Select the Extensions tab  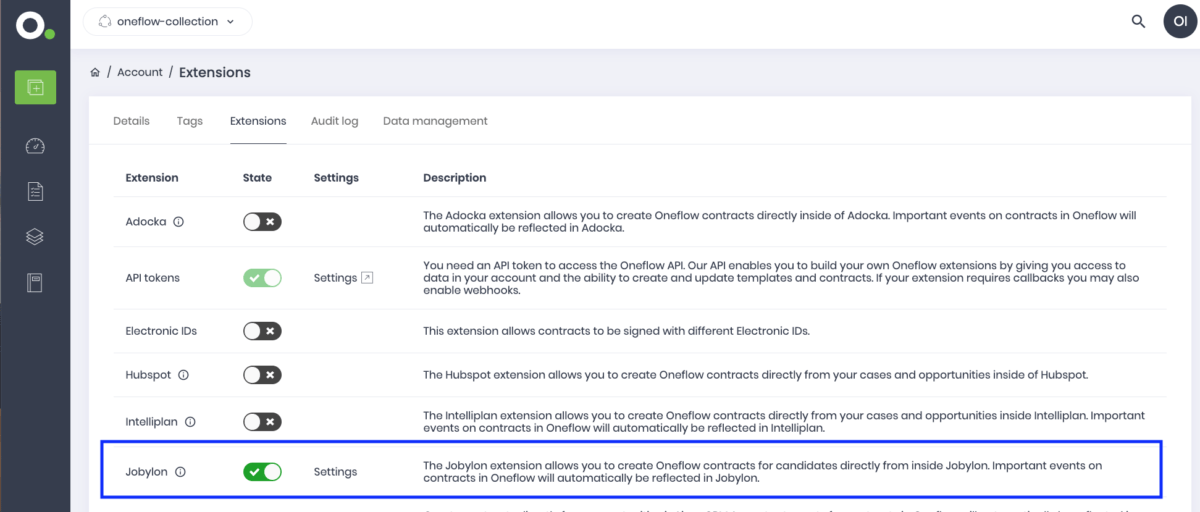(x=258, y=121)
